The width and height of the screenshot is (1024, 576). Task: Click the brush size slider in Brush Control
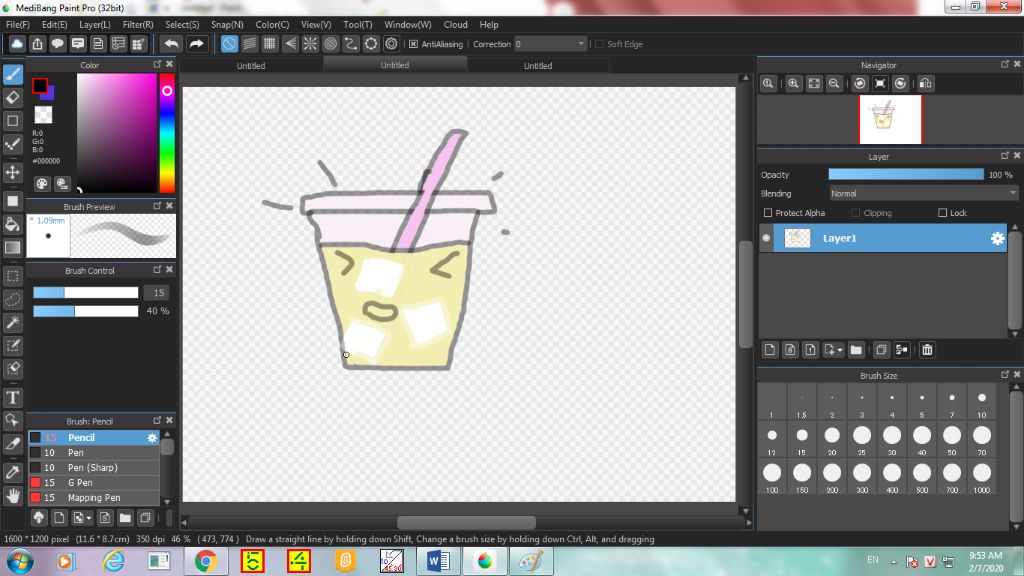[86, 293]
